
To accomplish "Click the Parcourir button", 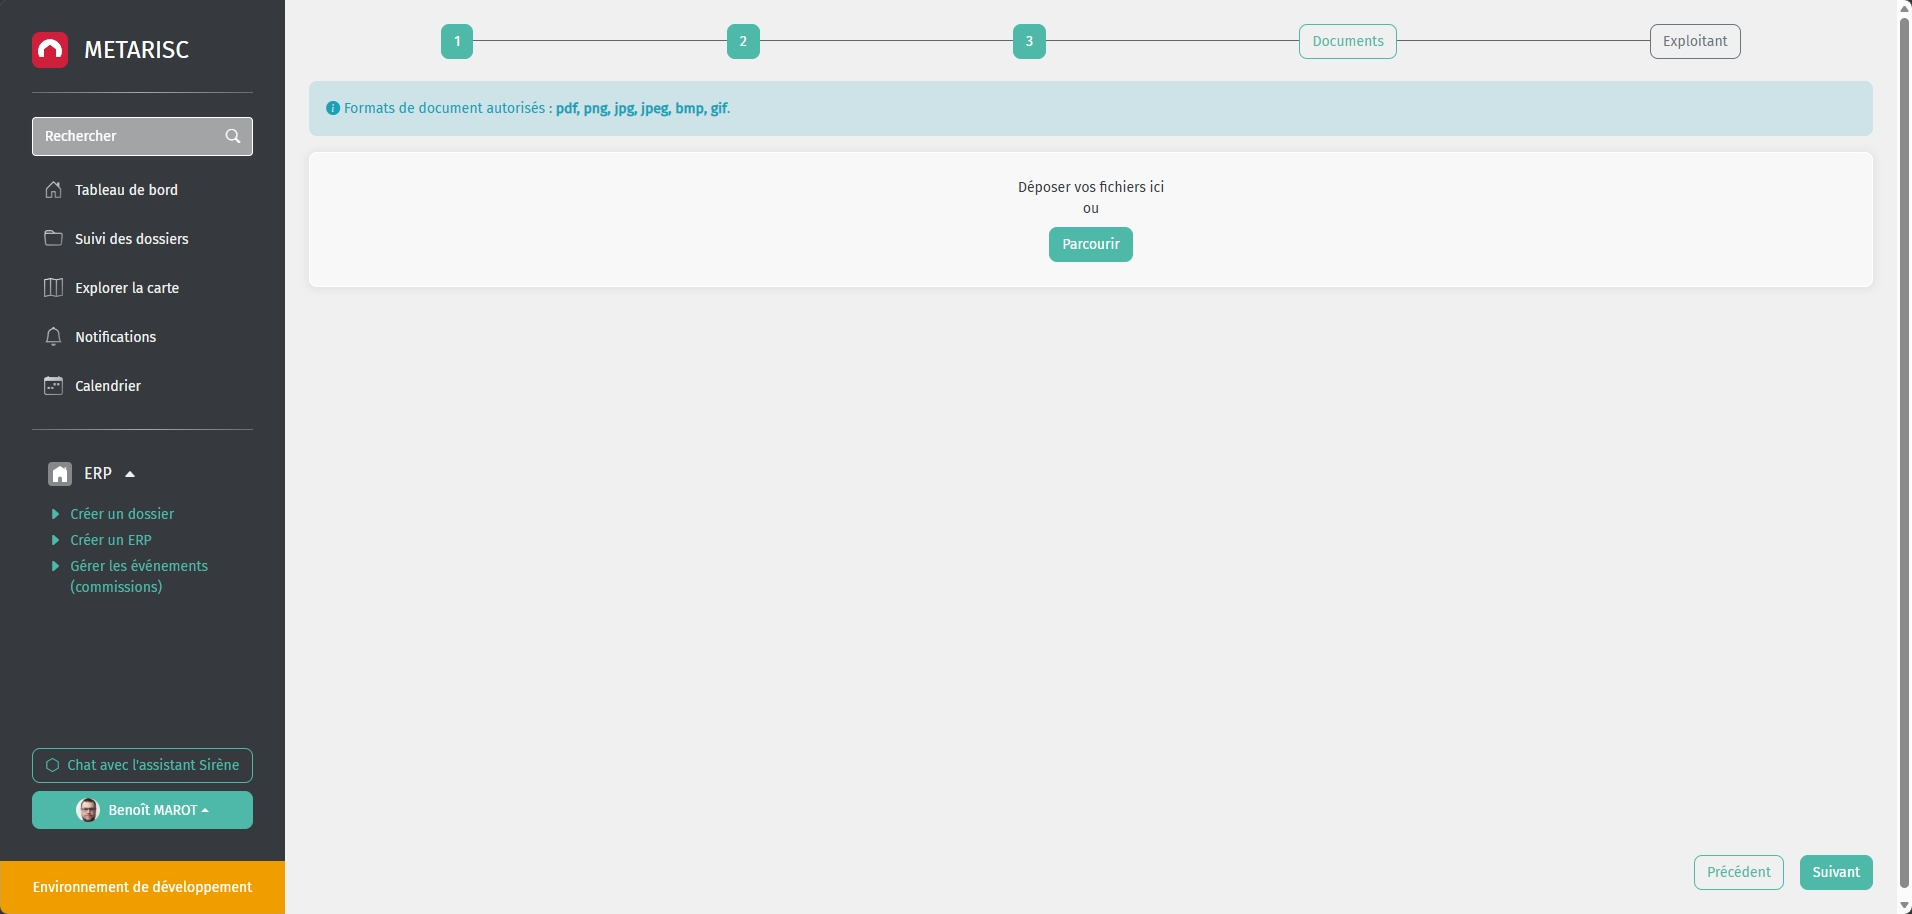I will click(x=1091, y=245).
